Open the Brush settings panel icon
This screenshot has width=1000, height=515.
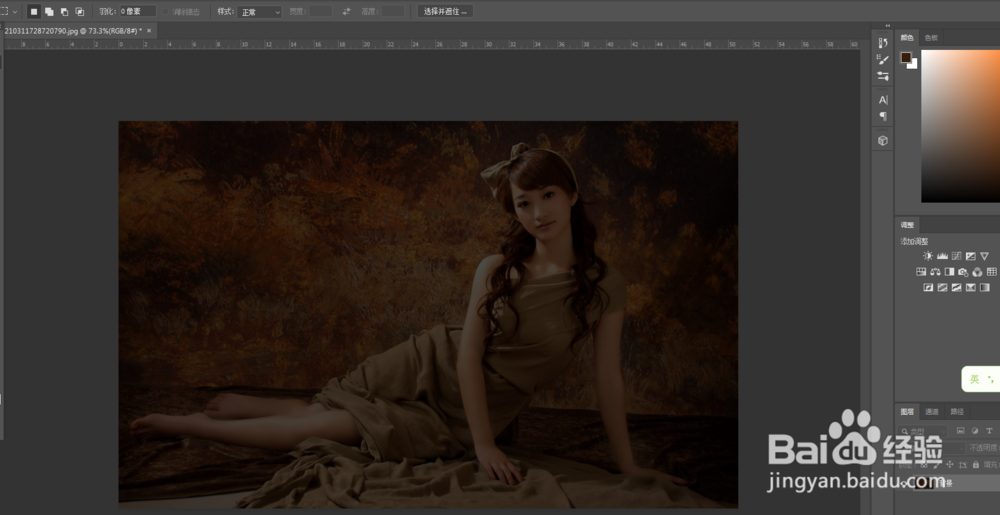pyautogui.click(x=883, y=60)
